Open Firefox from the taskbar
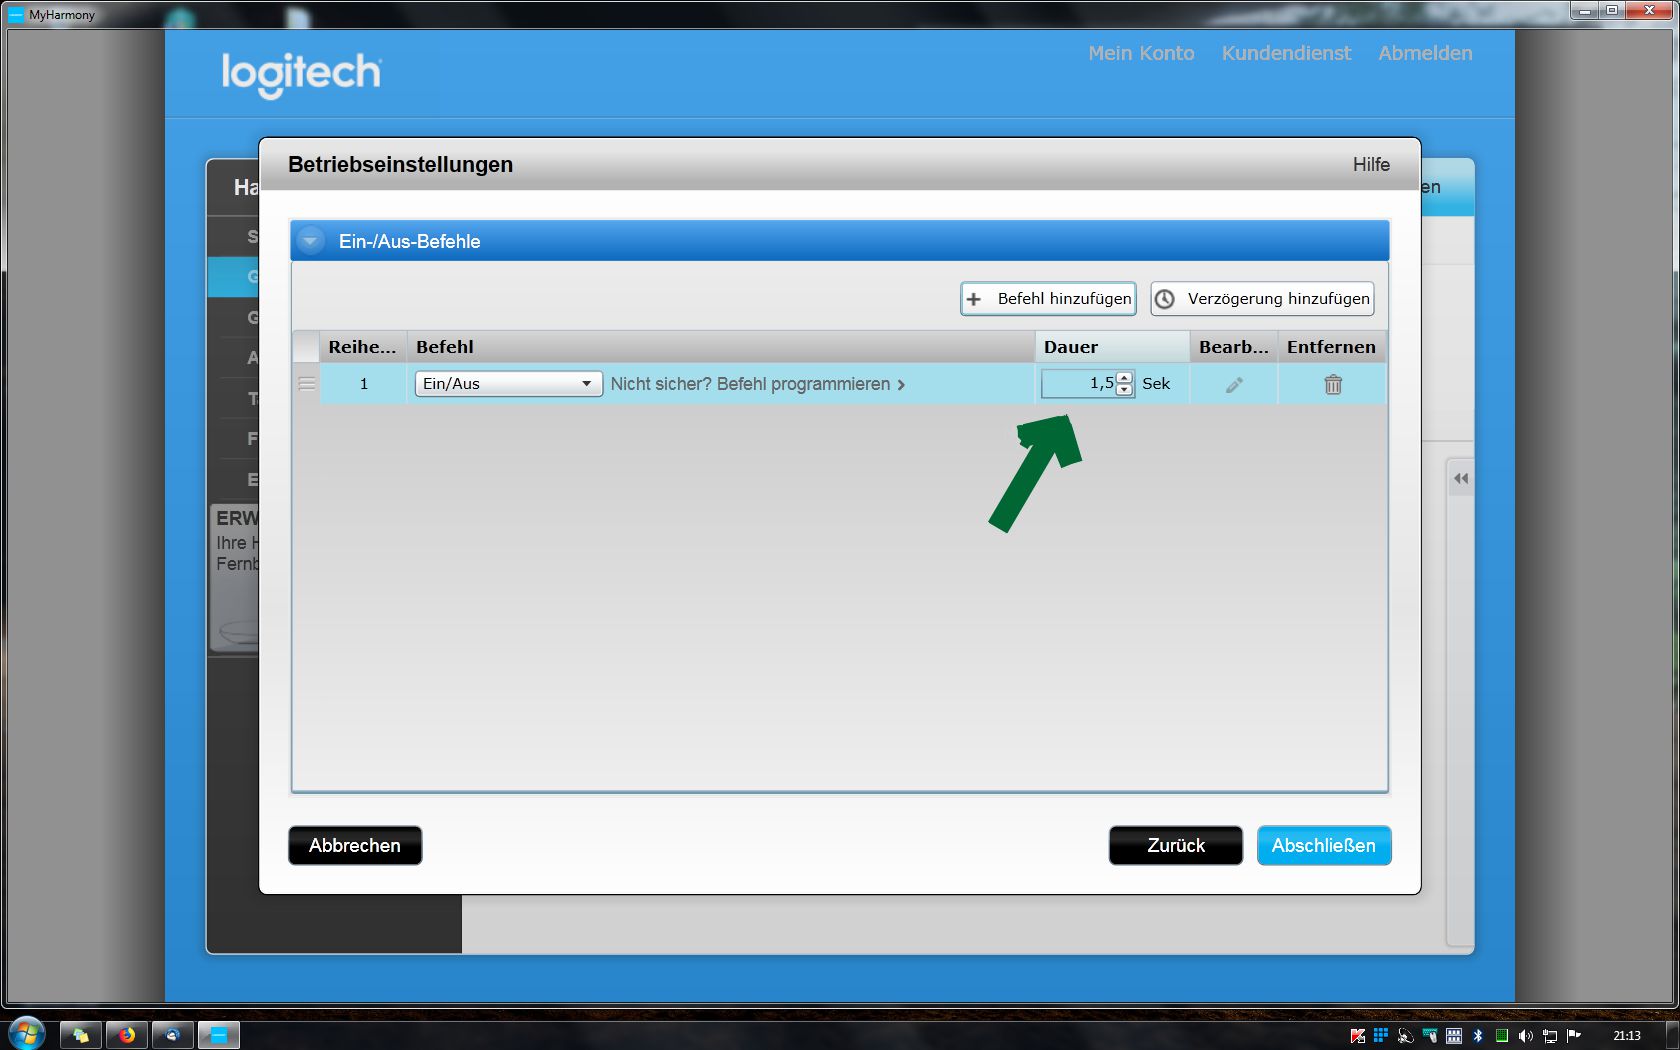Image resolution: width=1680 pixels, height=1050 pixels. [127, 1035]
